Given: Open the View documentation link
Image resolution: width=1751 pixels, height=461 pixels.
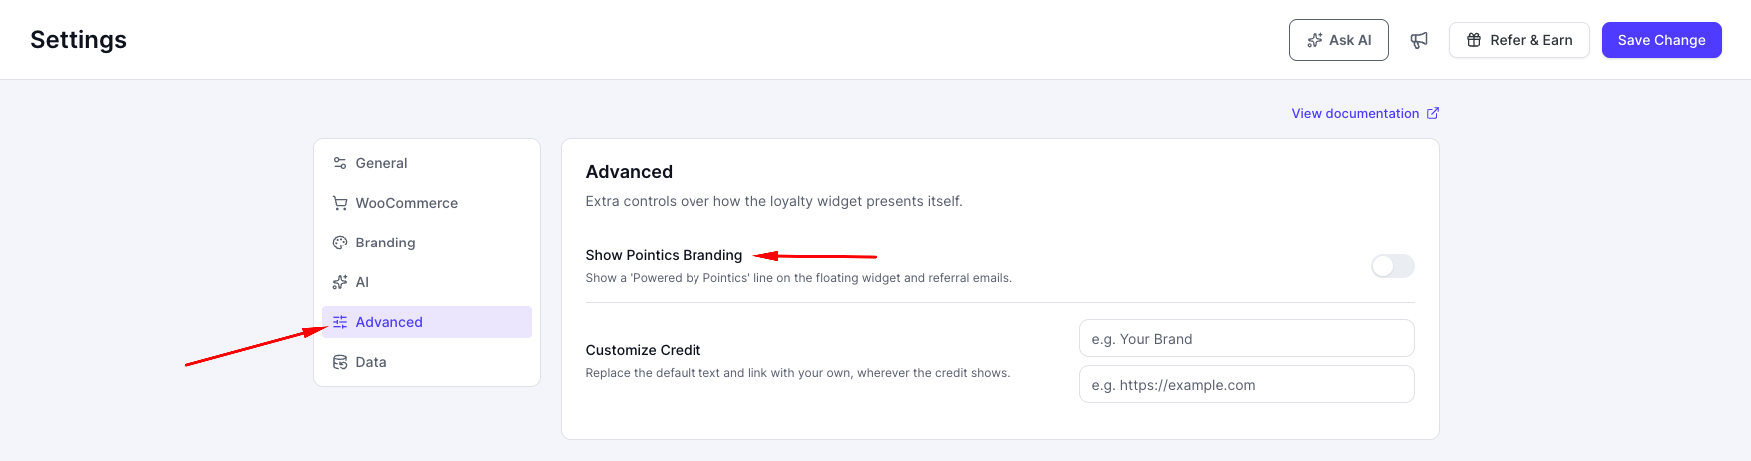Looking at the screenshot, I should pos(1355,113).
